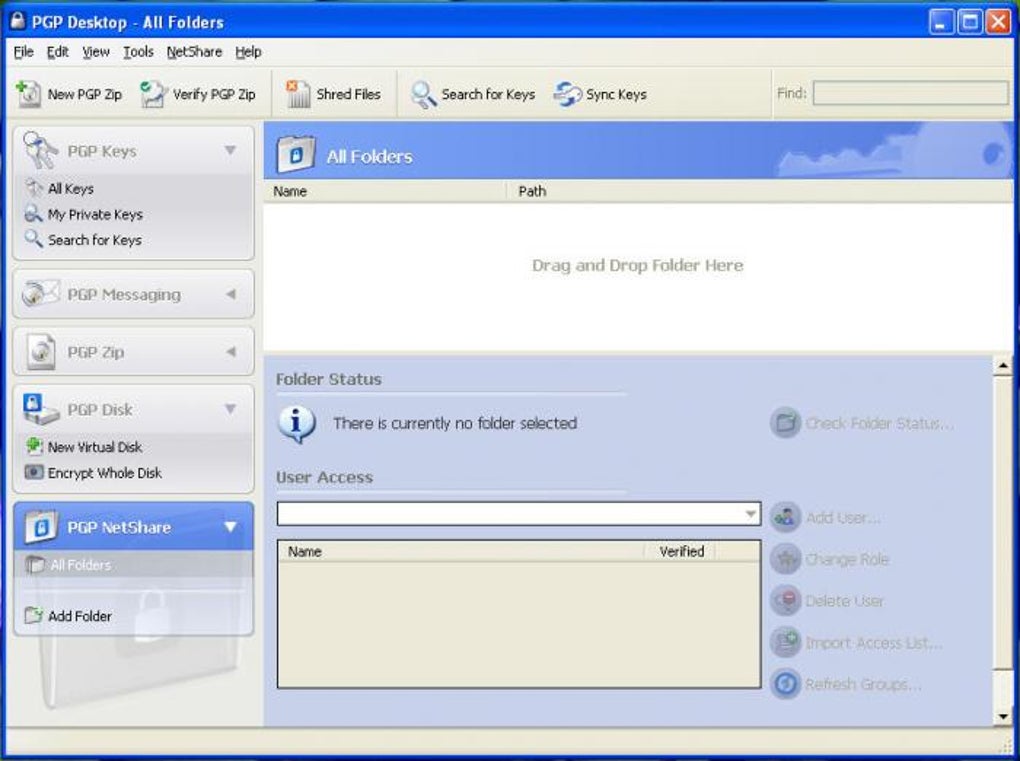1020x761 pixels.
Task: Click the All Keys sidebar icon
Action: click(x=34, y=189)
